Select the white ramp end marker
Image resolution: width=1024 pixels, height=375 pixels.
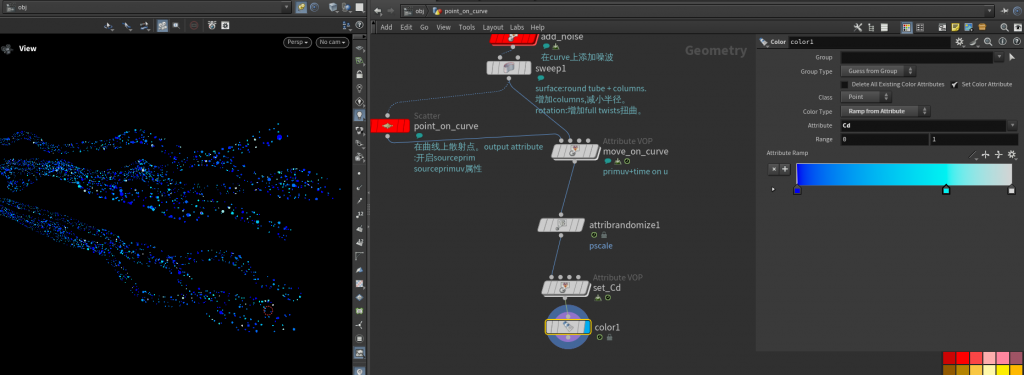1011,190
